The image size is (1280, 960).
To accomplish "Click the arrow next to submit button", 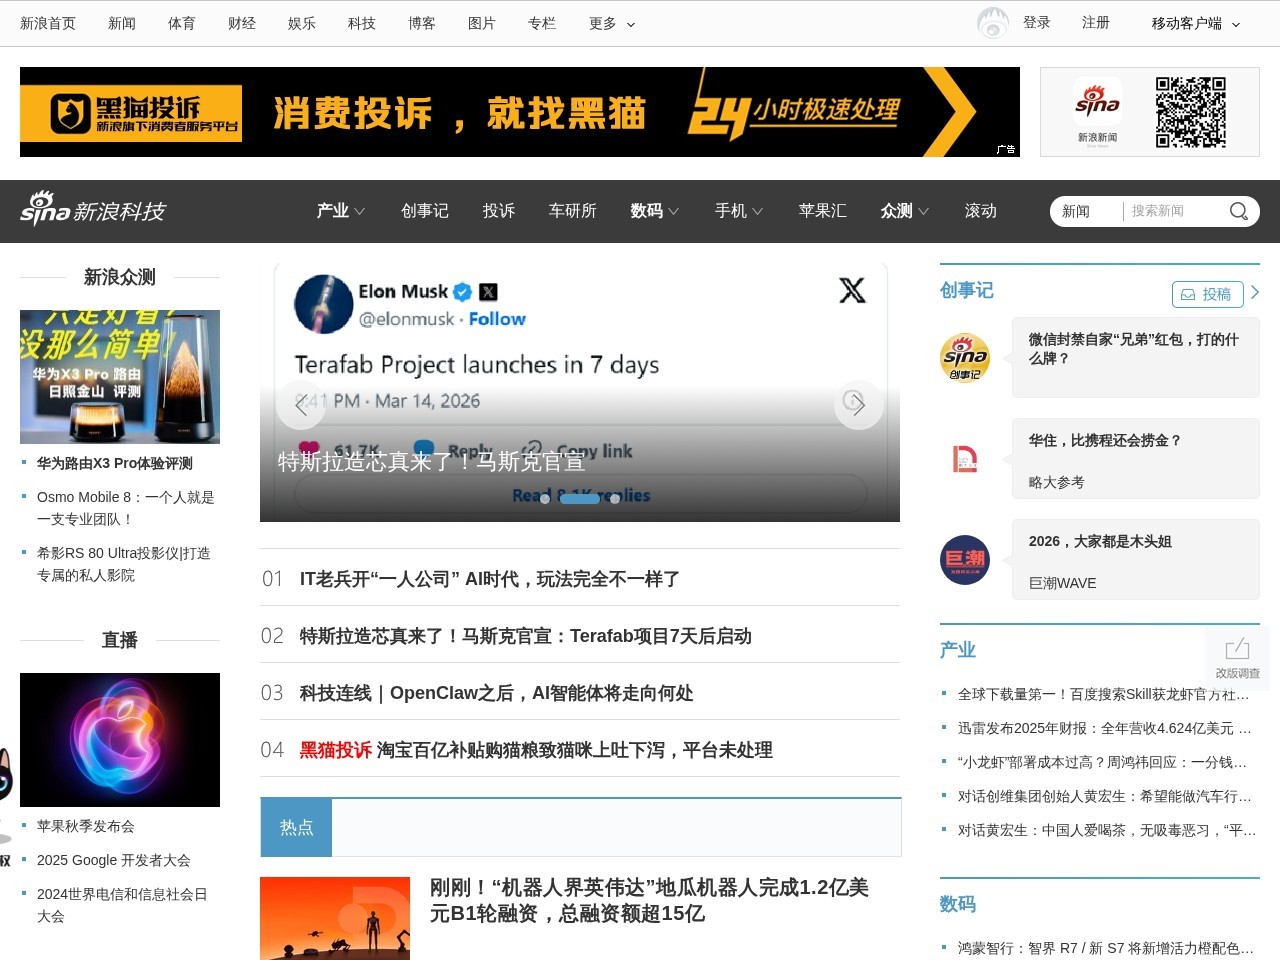I will [1255, 292].
